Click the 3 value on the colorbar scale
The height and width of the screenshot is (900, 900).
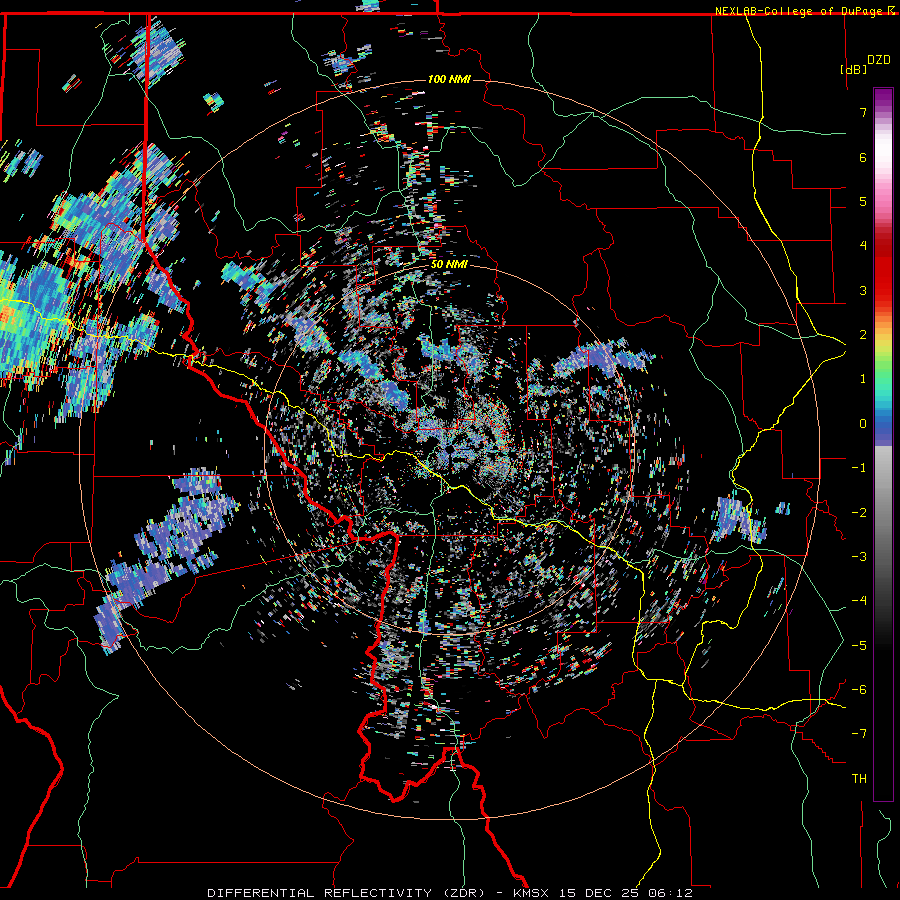click(x=863, y=290)
